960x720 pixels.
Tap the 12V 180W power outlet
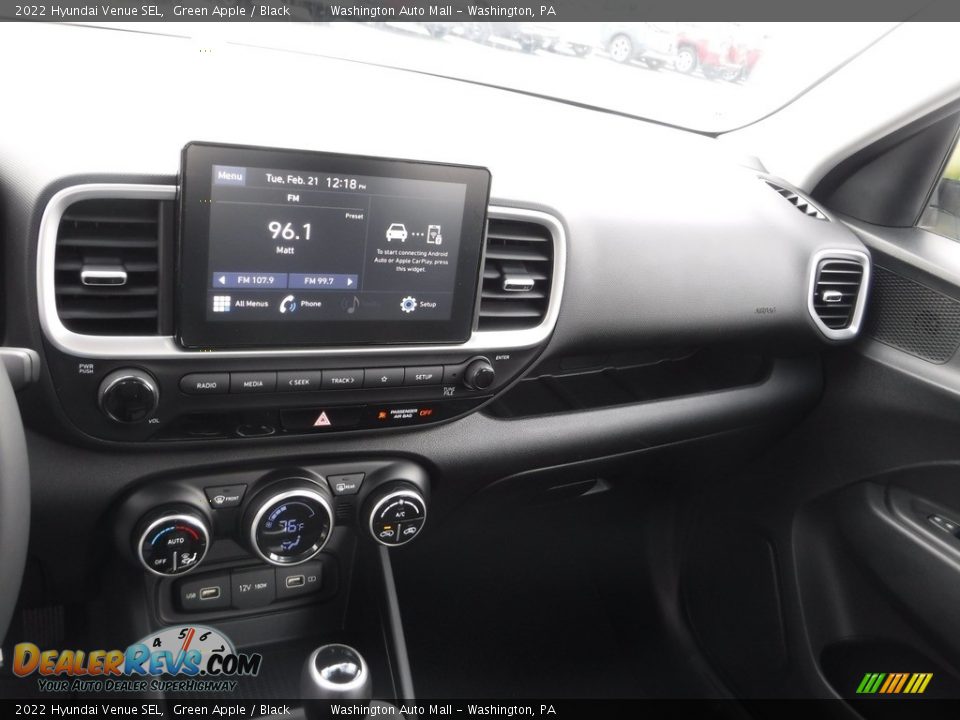click(253, 587)
